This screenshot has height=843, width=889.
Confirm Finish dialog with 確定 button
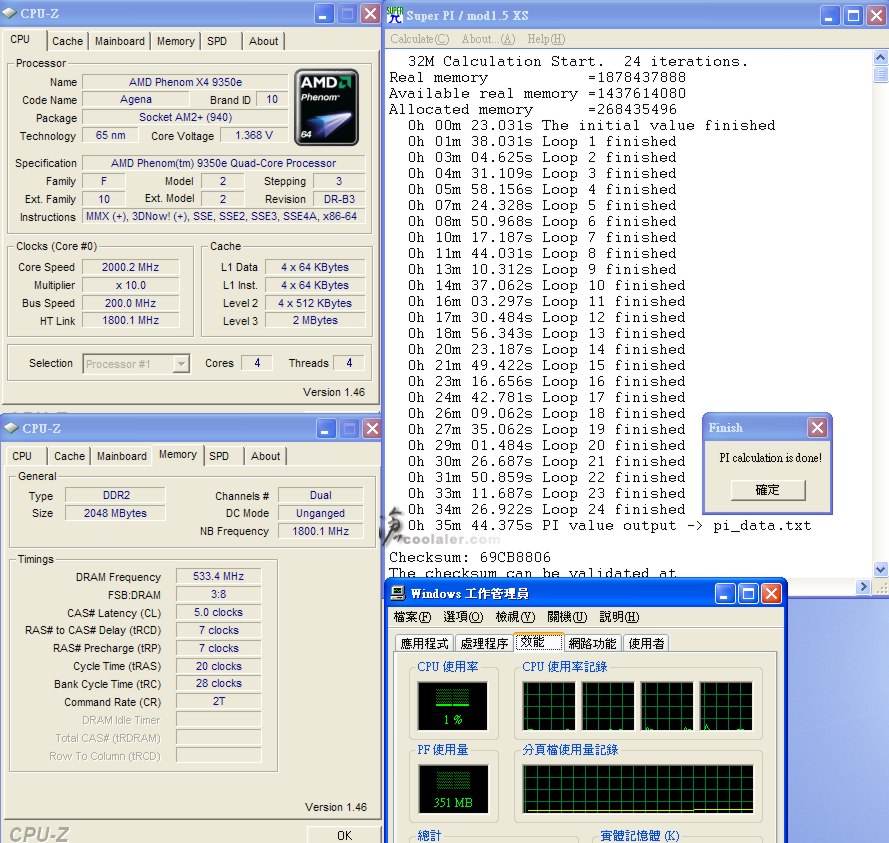[x=768, y=490]
